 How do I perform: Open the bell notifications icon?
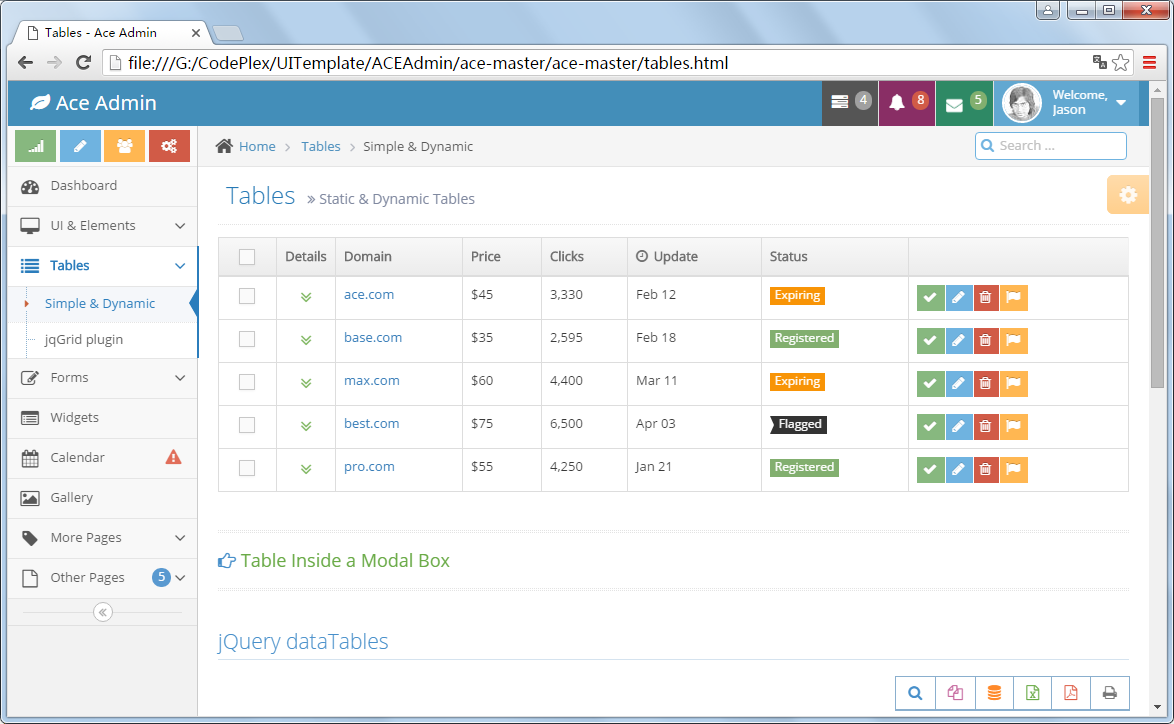point(897,103)
